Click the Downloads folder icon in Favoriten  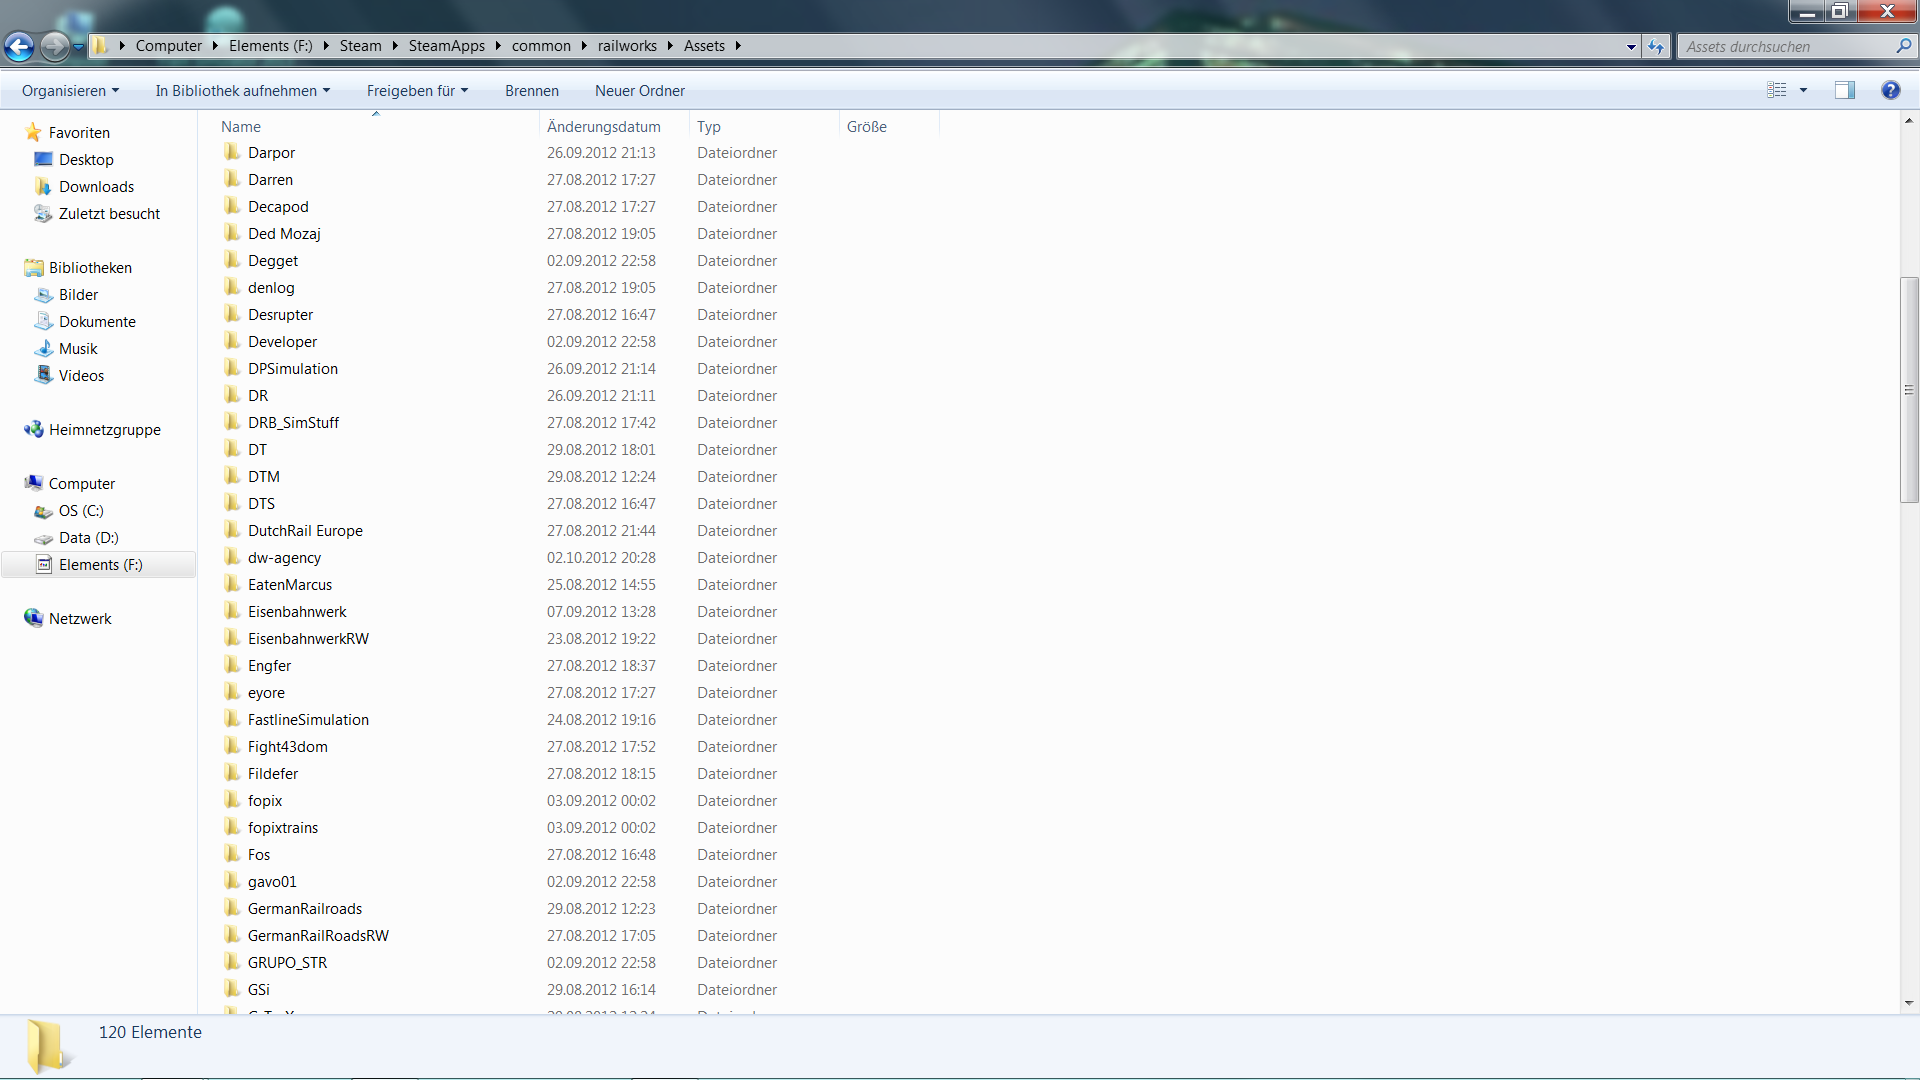[x=43, y=187]
